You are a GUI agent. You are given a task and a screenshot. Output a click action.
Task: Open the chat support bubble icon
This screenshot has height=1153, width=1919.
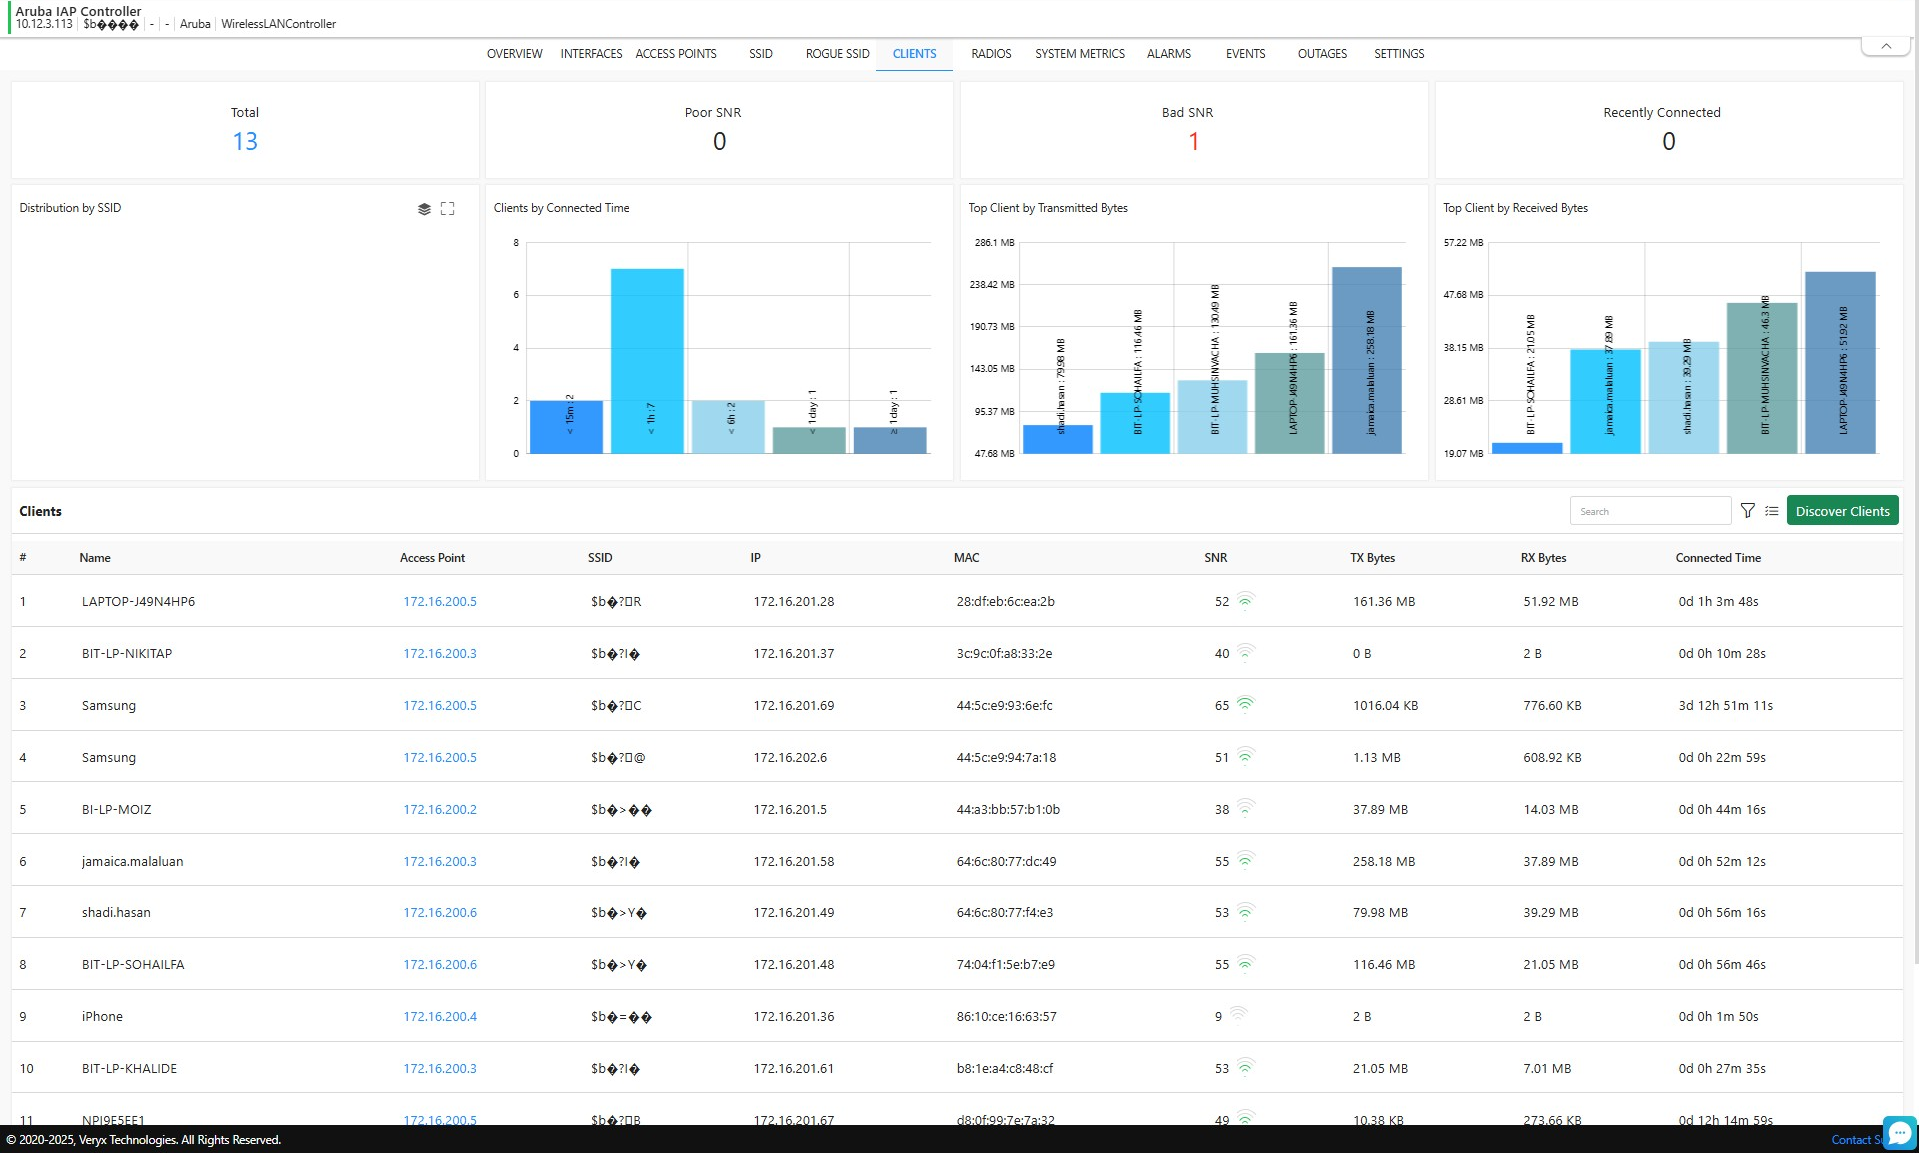1899,1133
